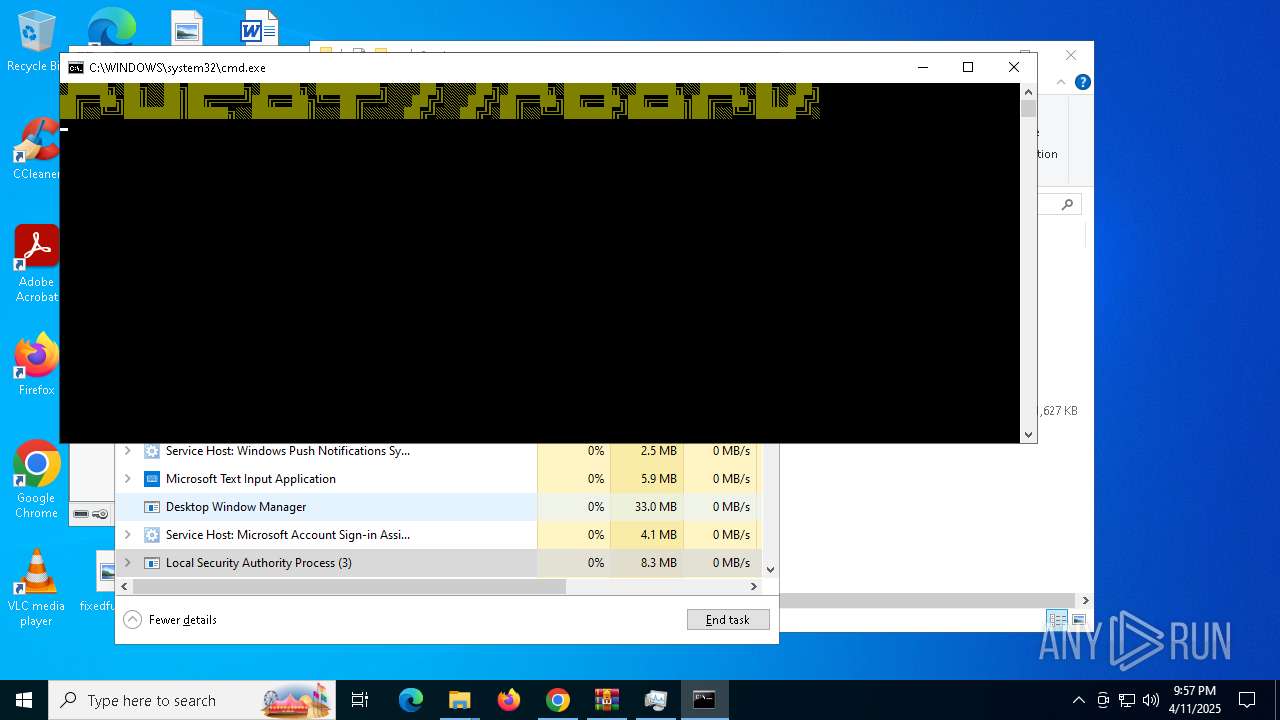The height and width of the screenshot is (720, 1280).
Task: Select the image file icon on desktop
Action: tap(186, 30)
